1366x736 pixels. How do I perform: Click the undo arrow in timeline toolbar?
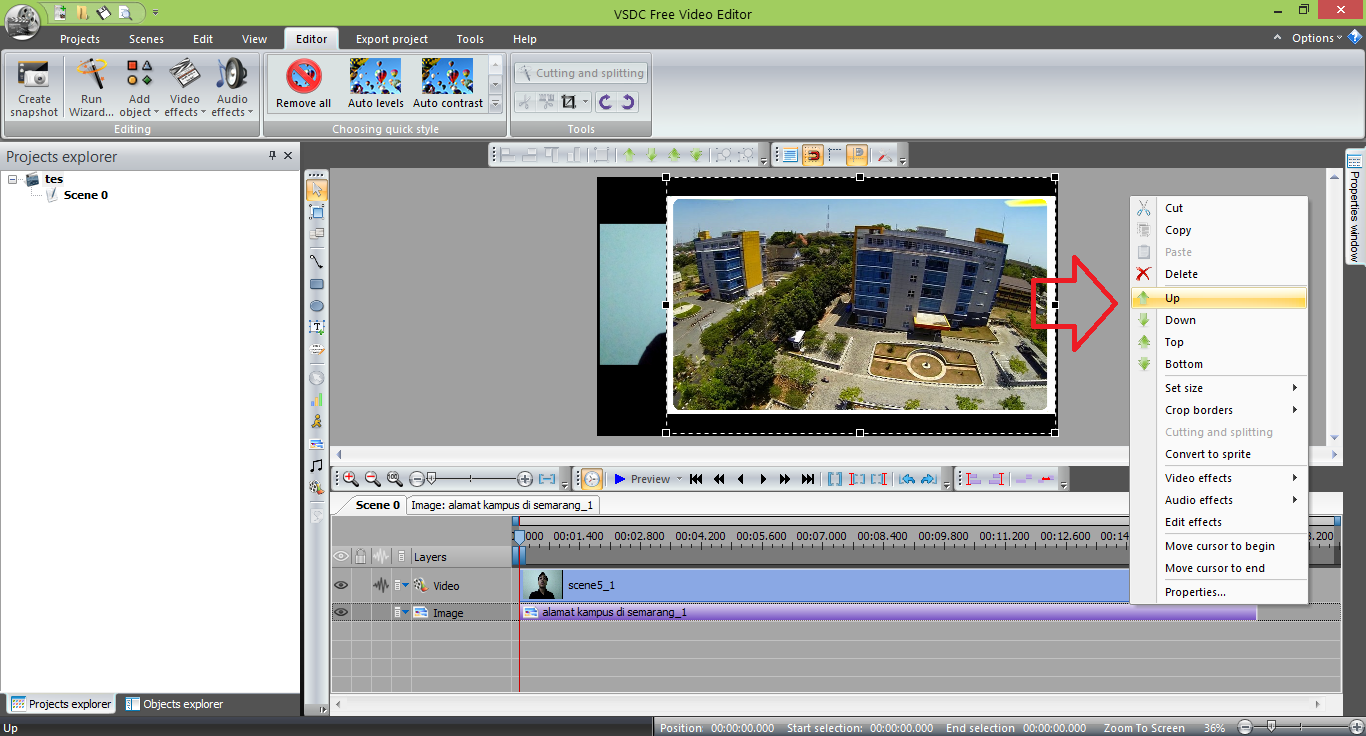tap(907, 479)
